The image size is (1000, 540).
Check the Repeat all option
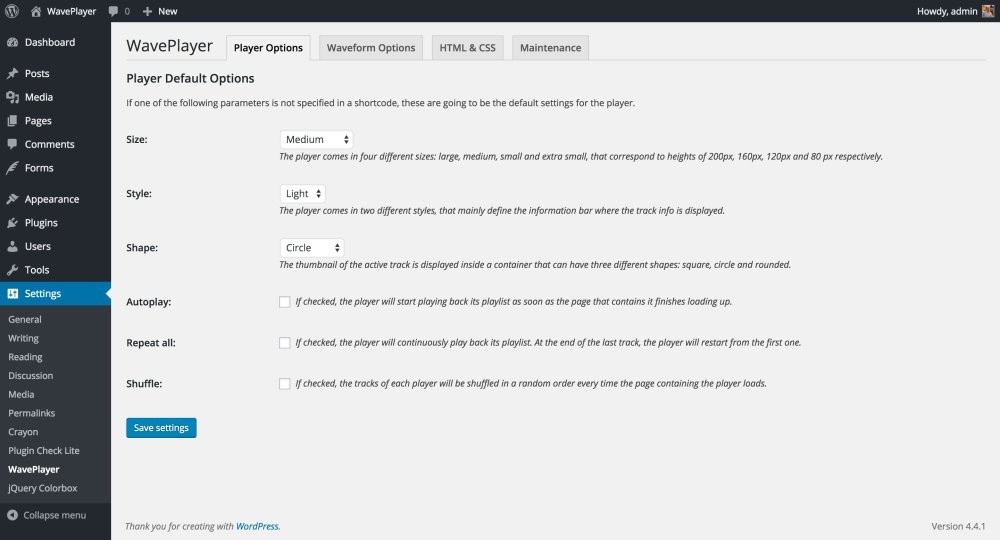[285, 342]
